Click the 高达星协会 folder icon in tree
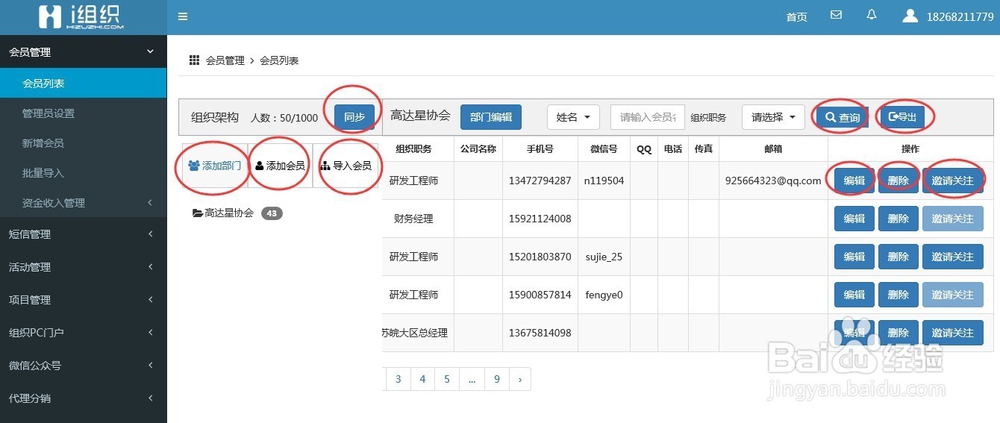Image resolution: width=1000 pixels, height=423 pixels. (198, 213)
